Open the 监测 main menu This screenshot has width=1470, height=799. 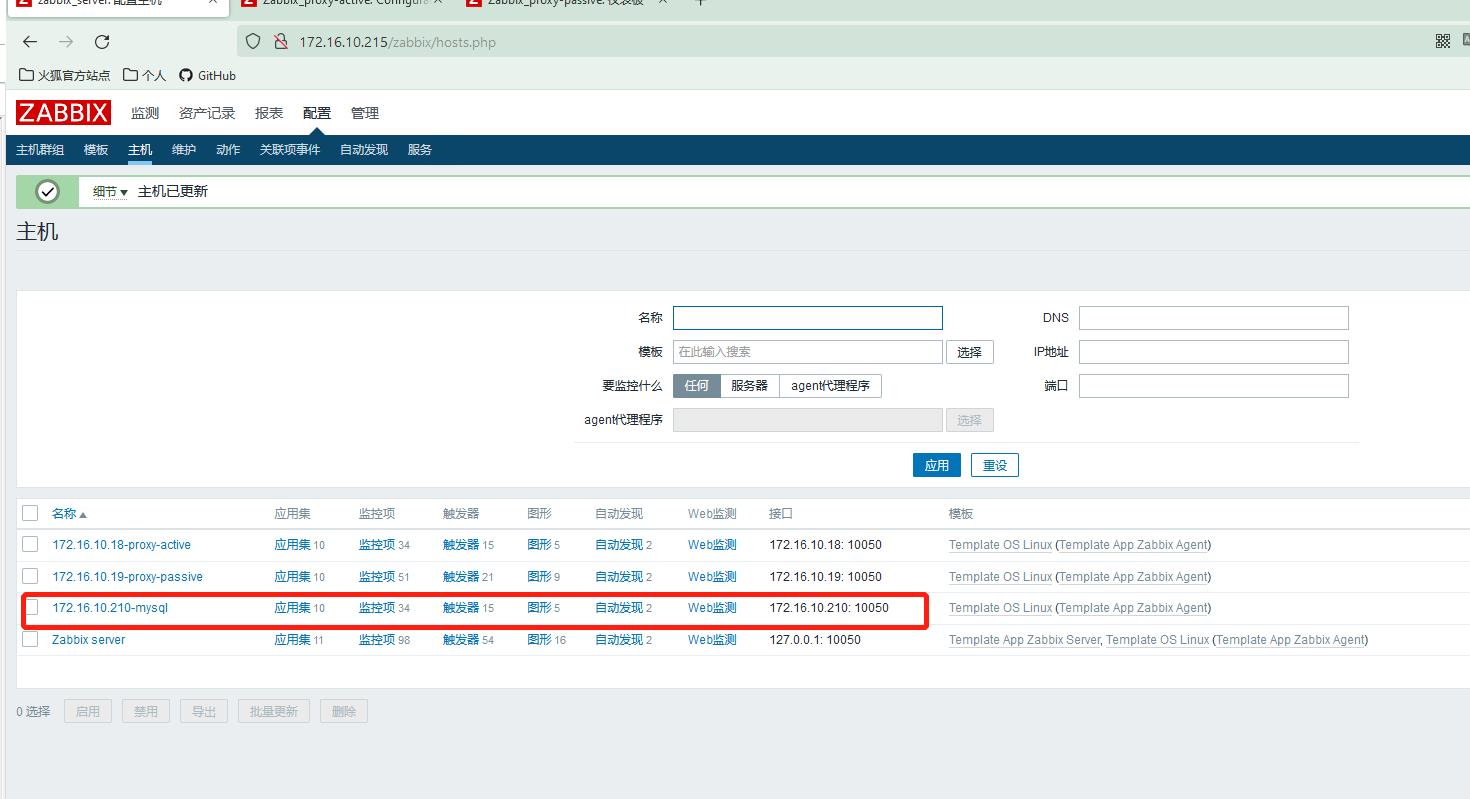click(x=145, y=113)
